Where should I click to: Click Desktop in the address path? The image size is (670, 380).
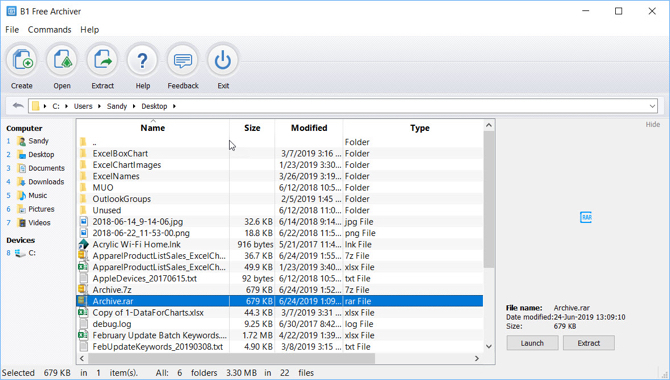(x=154, y=106)
